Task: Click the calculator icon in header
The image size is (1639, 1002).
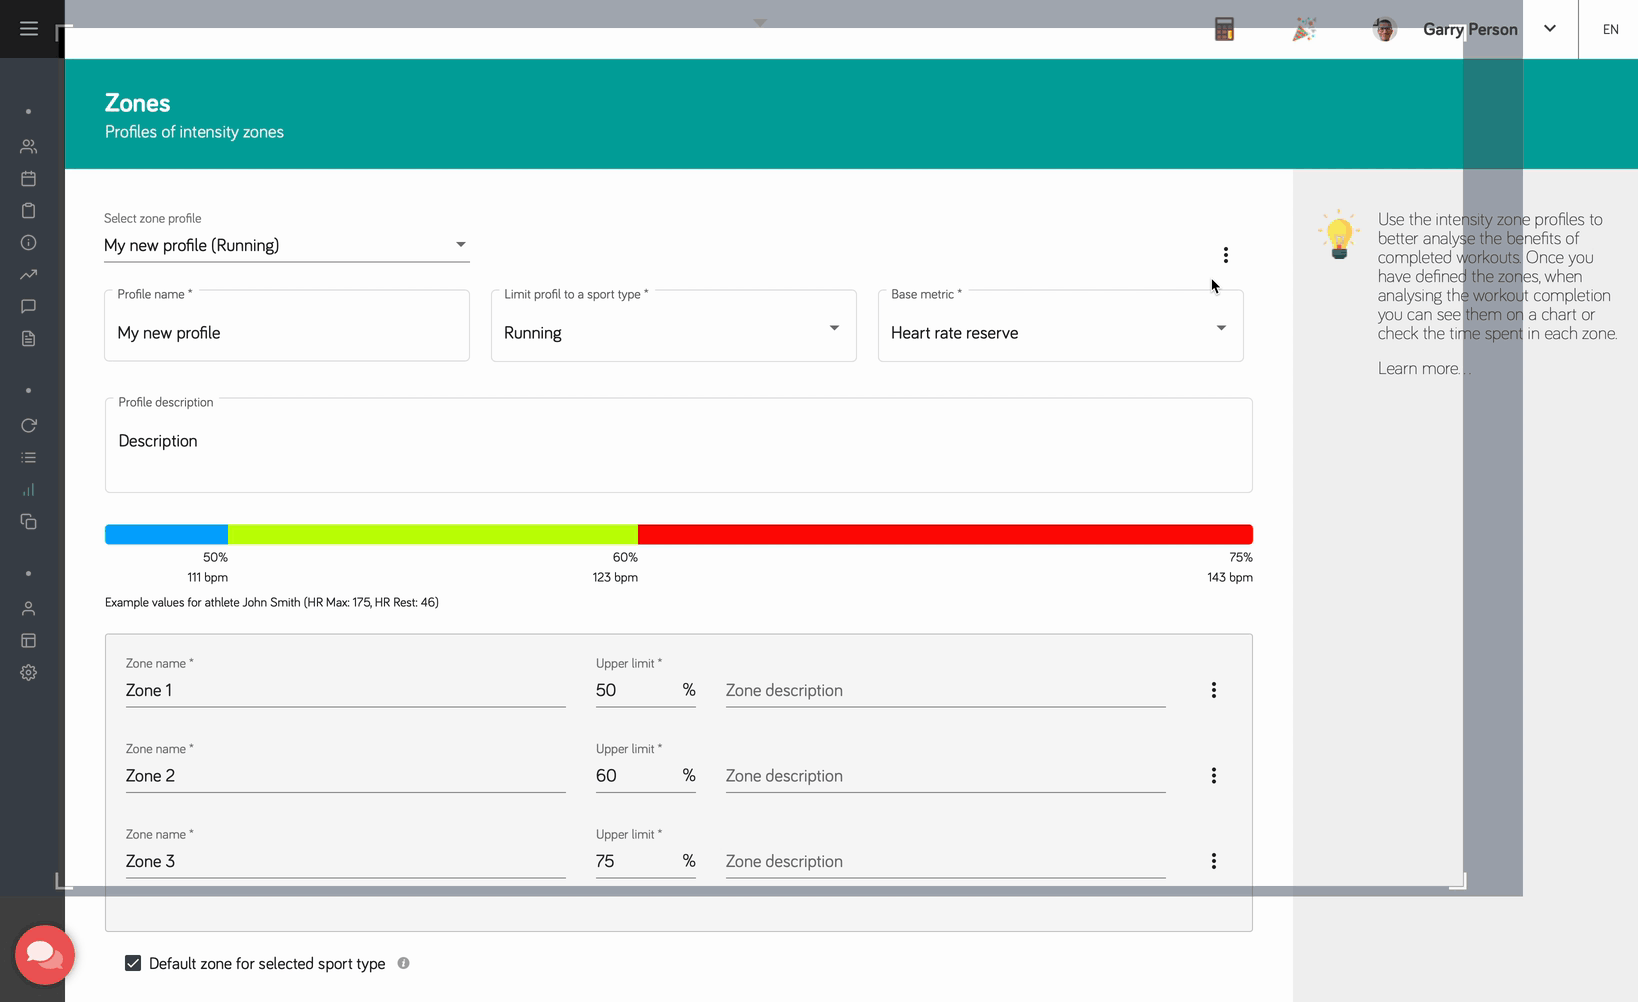Action: pos(1224,30)
